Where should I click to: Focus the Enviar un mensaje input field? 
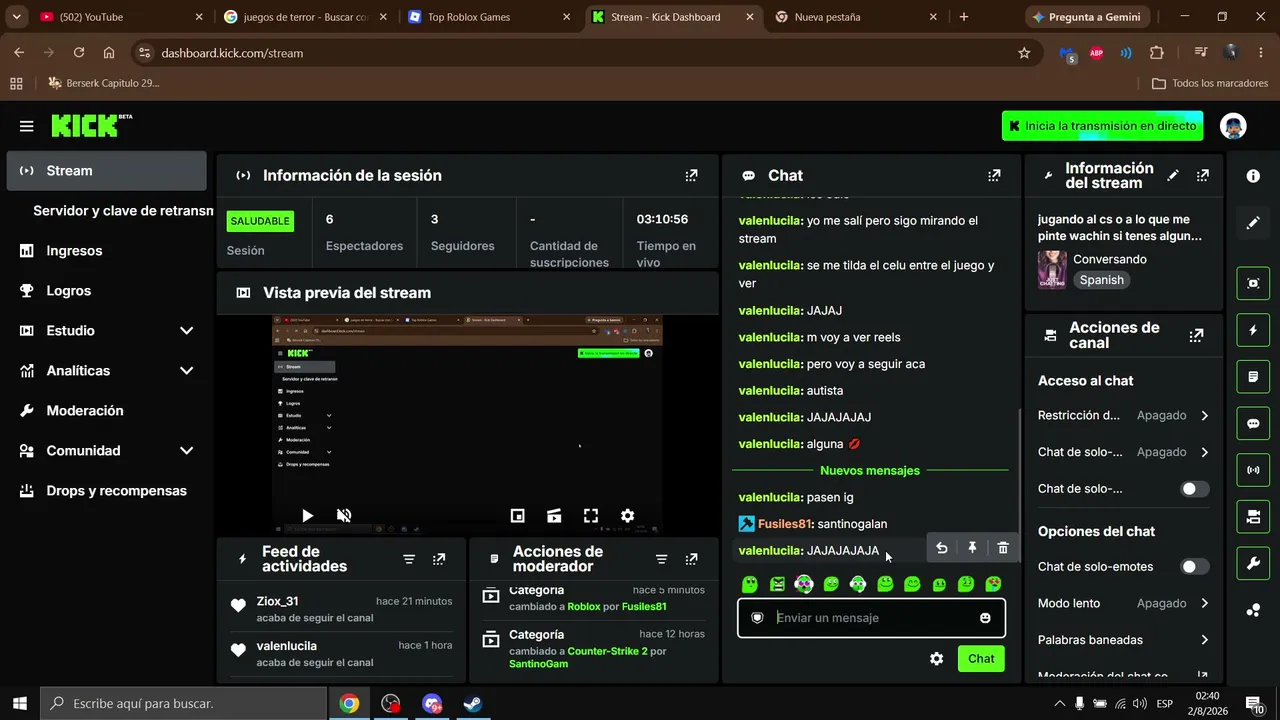click(x=872, y=618)
